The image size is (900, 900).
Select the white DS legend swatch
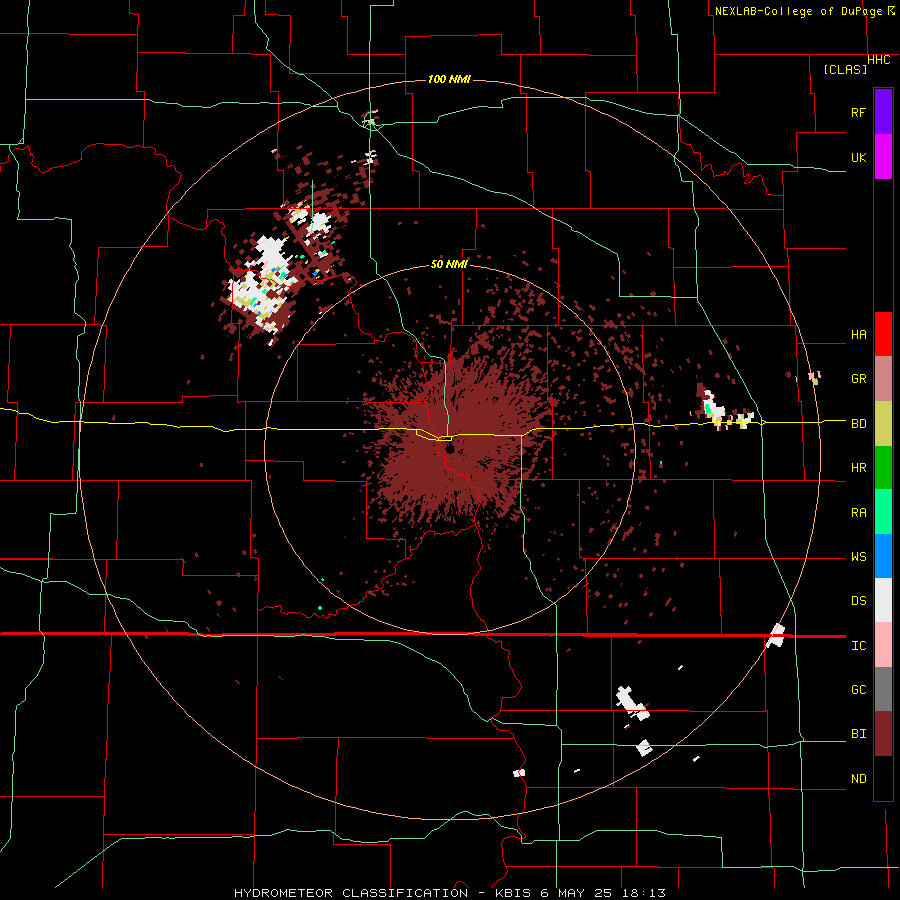(x=883, y=600)
